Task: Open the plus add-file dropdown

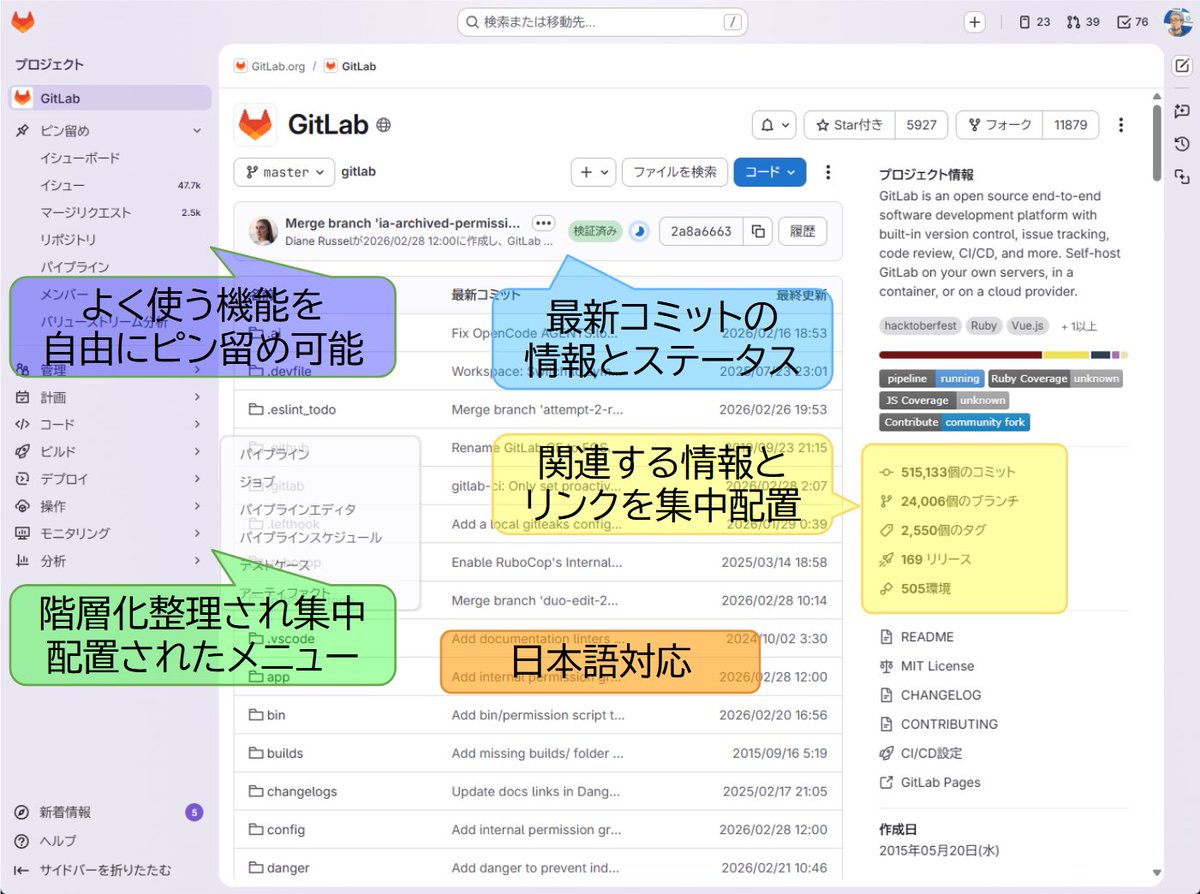Action: tap(593, 172)
